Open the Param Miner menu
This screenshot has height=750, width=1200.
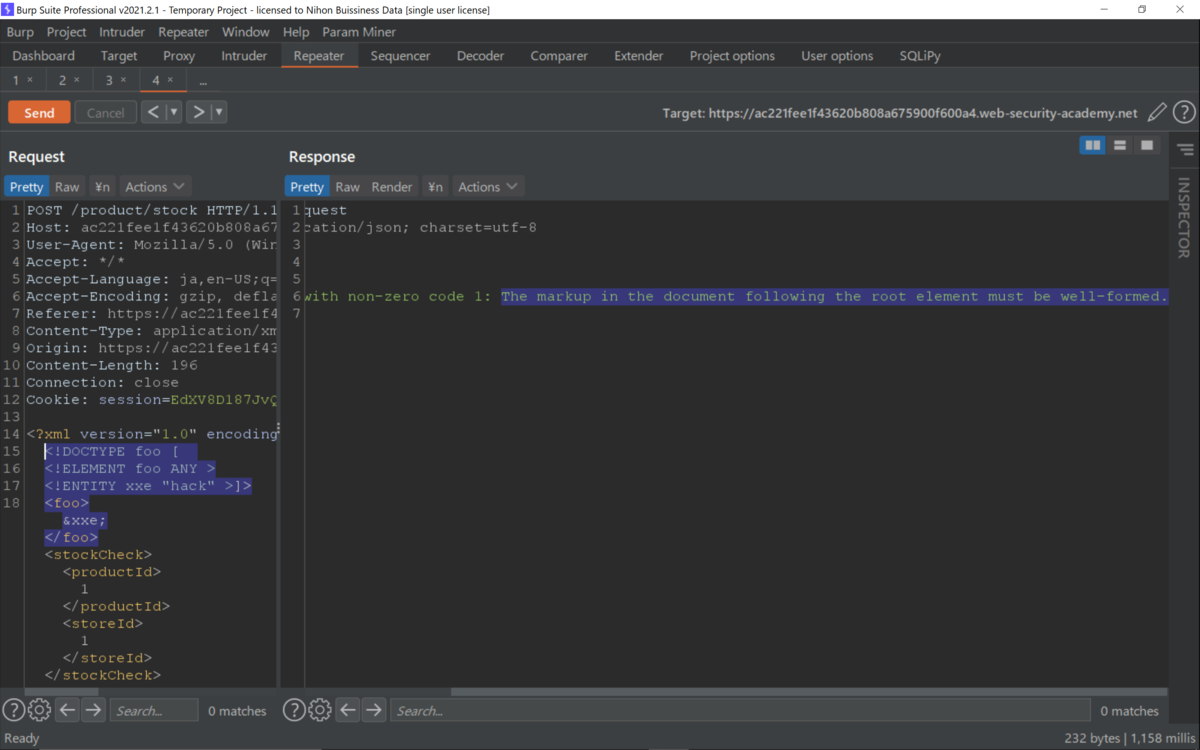359,32
